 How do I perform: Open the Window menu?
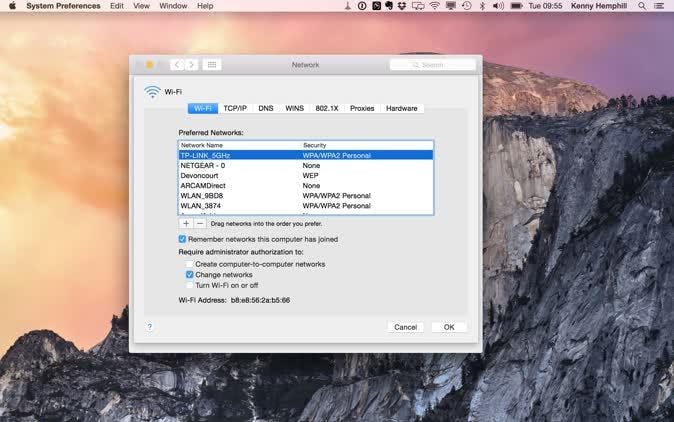(x=173, y=6)
